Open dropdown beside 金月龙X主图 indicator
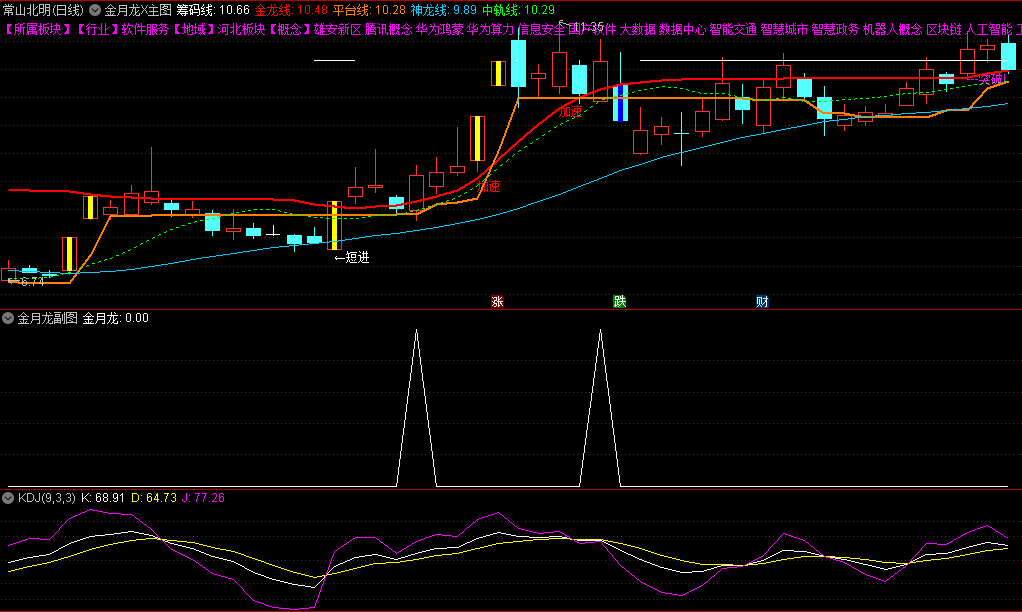Image resolution: width=1022 pixels, height=612 pixels. [x=95, y=10]
